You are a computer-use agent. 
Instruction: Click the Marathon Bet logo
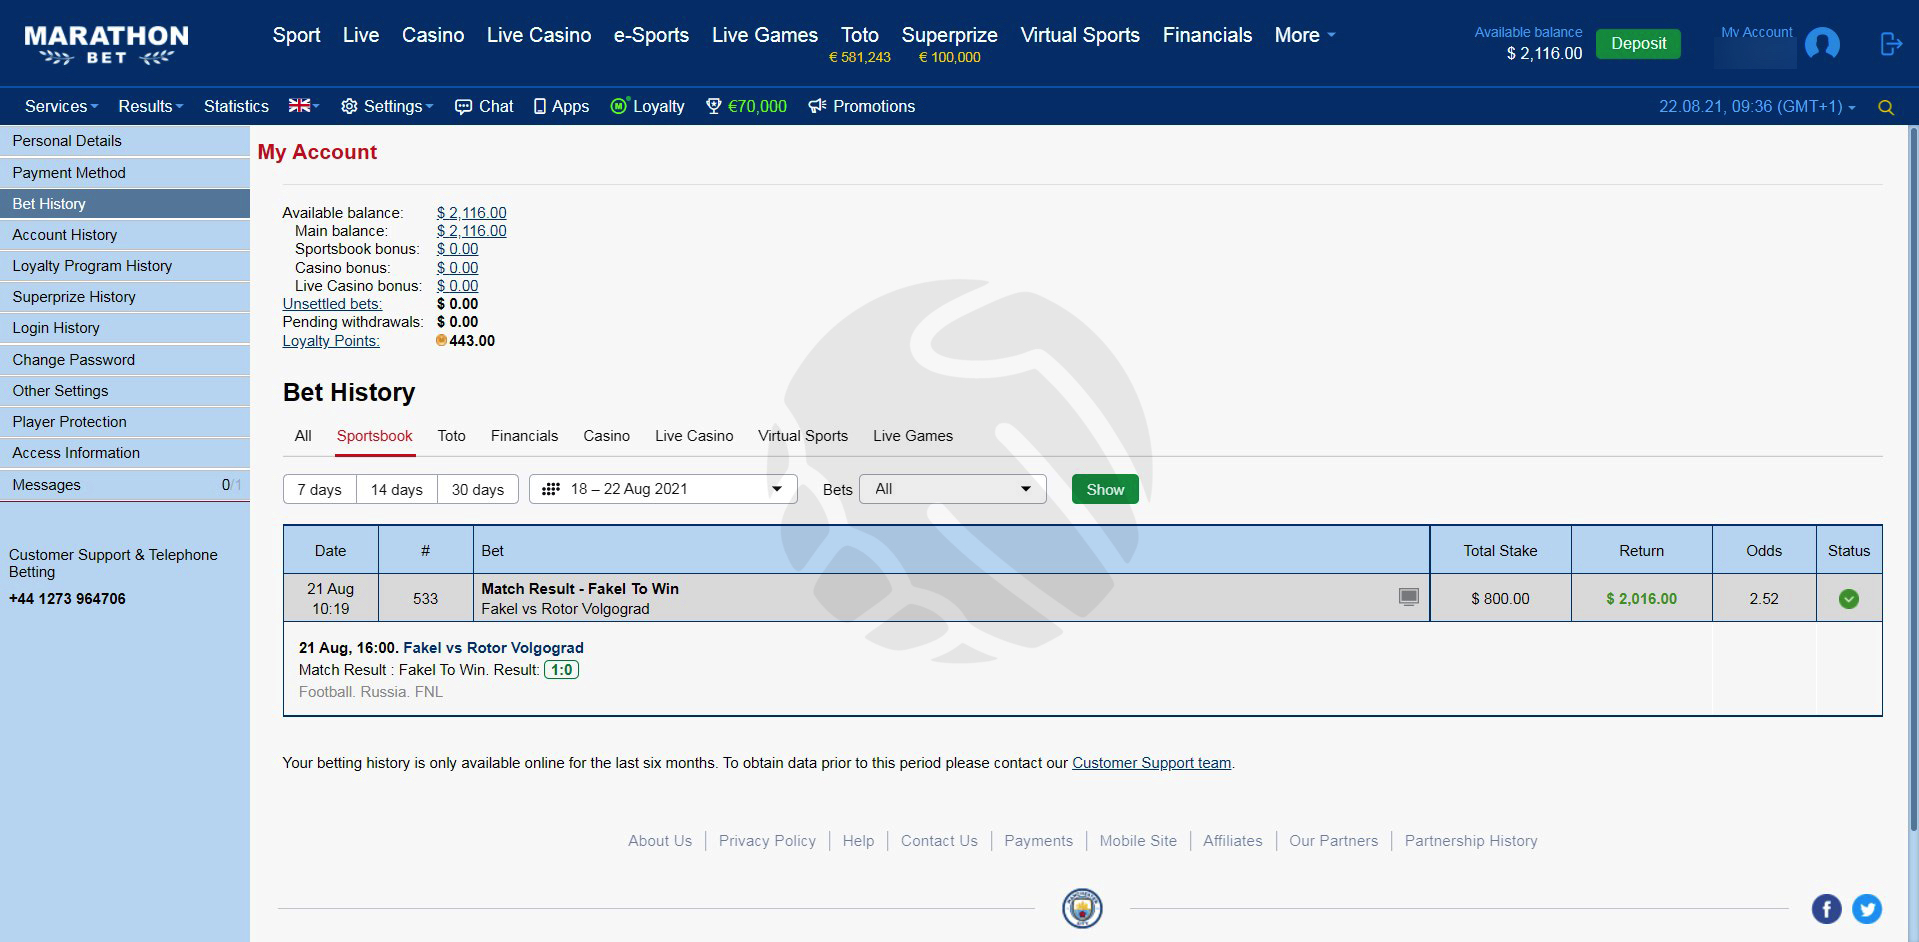click(x=106, y=45)
